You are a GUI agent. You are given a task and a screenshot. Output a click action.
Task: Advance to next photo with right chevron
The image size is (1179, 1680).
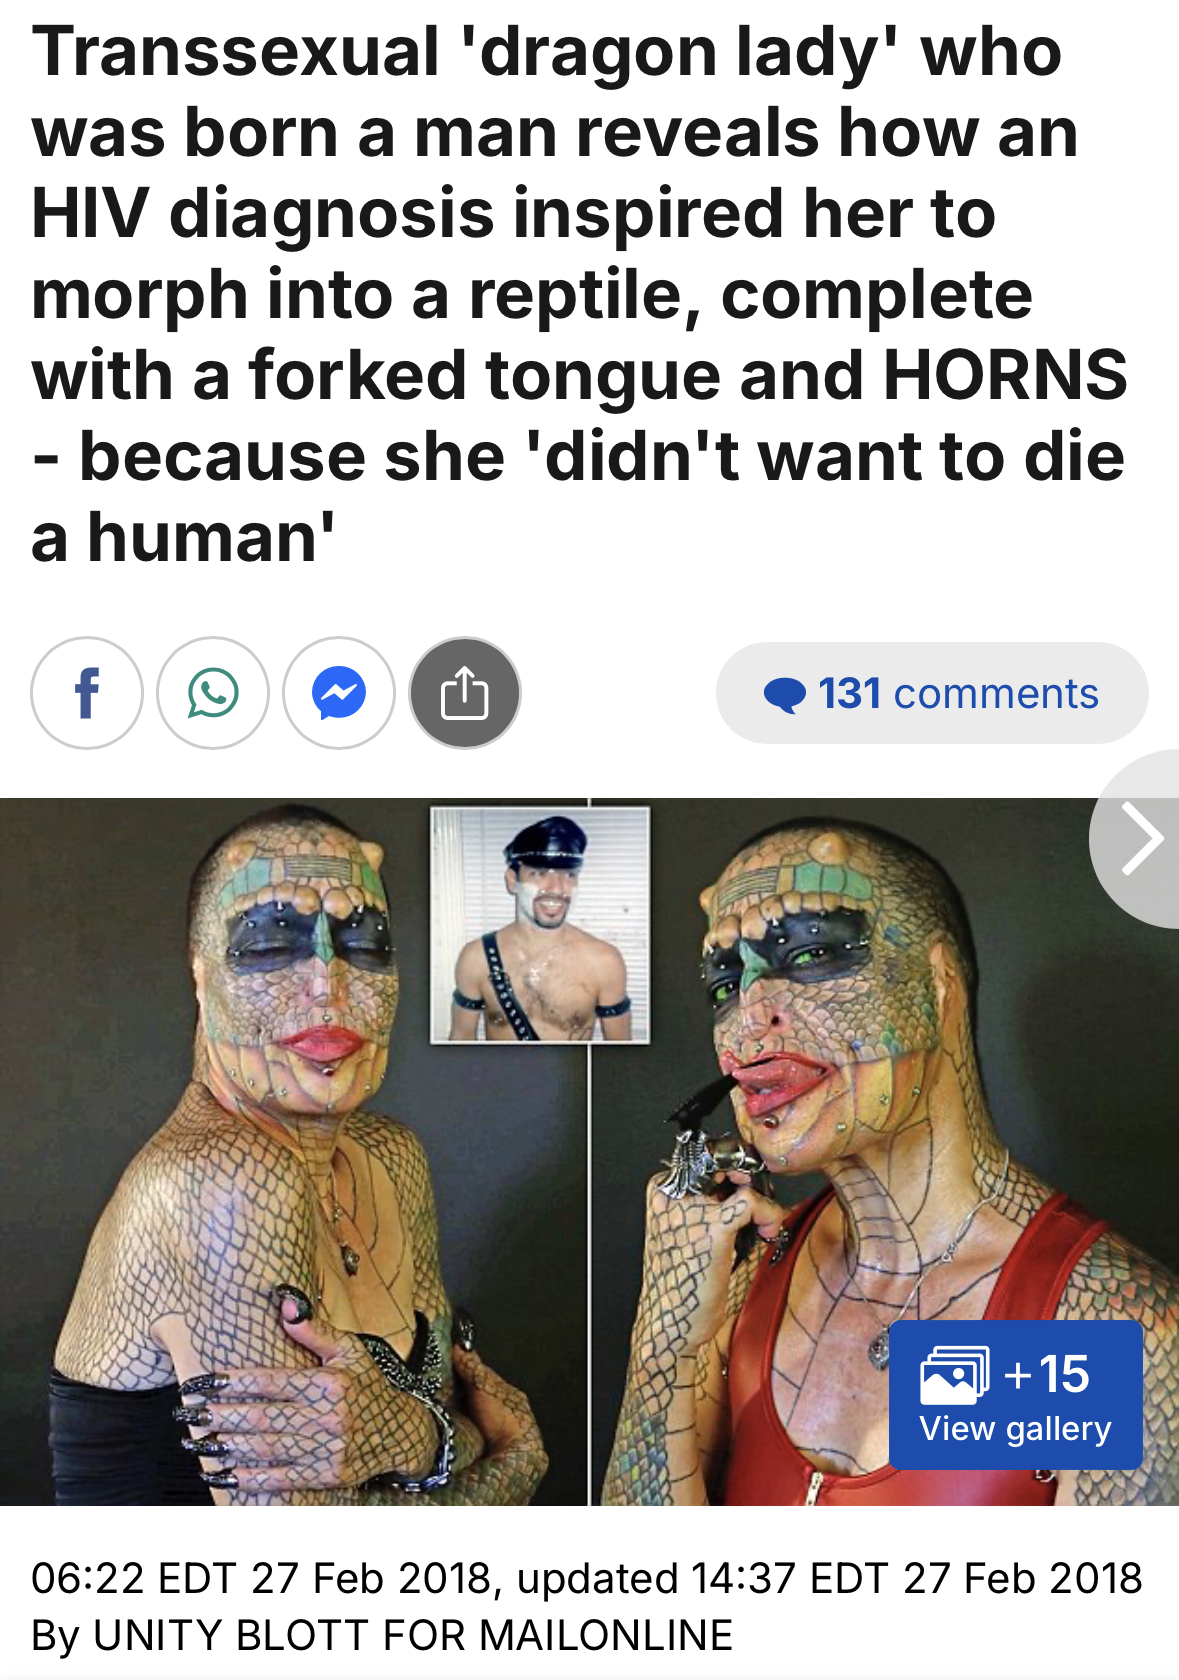pos(1140,838)
